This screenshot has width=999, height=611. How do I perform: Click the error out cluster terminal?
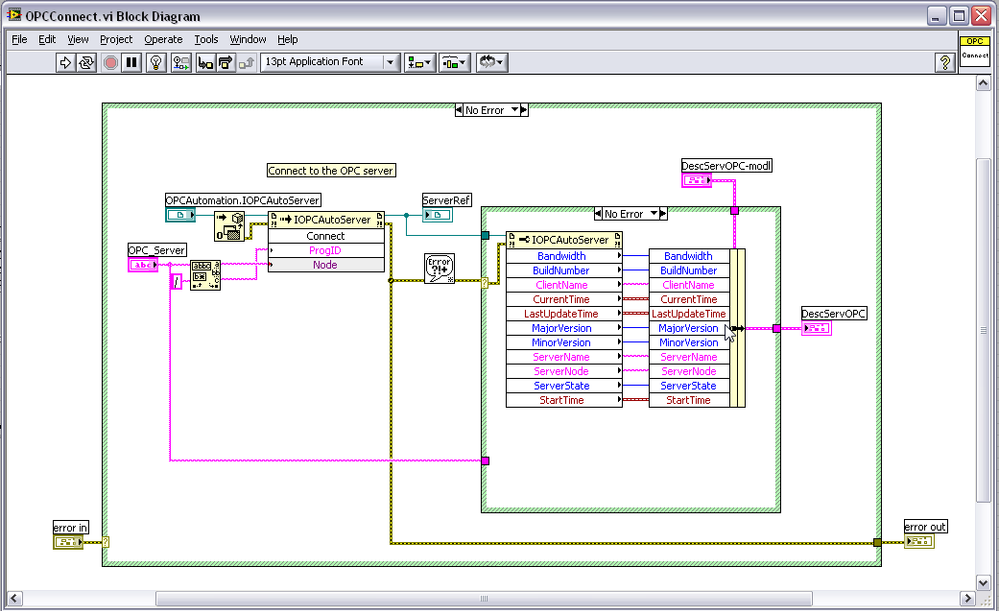pos(919,541)
